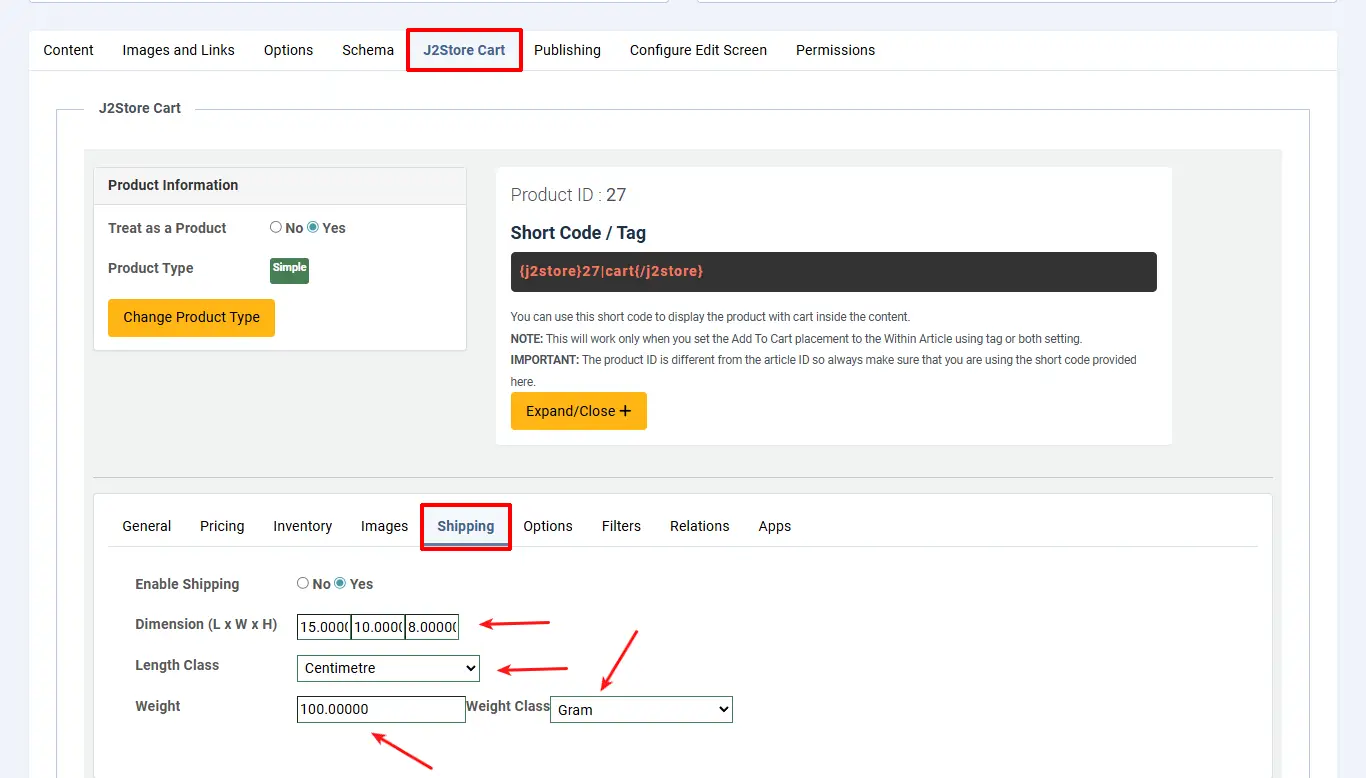1366x778 pixels.
Task: Click the Simple product type badge
Action: [290, 270]
